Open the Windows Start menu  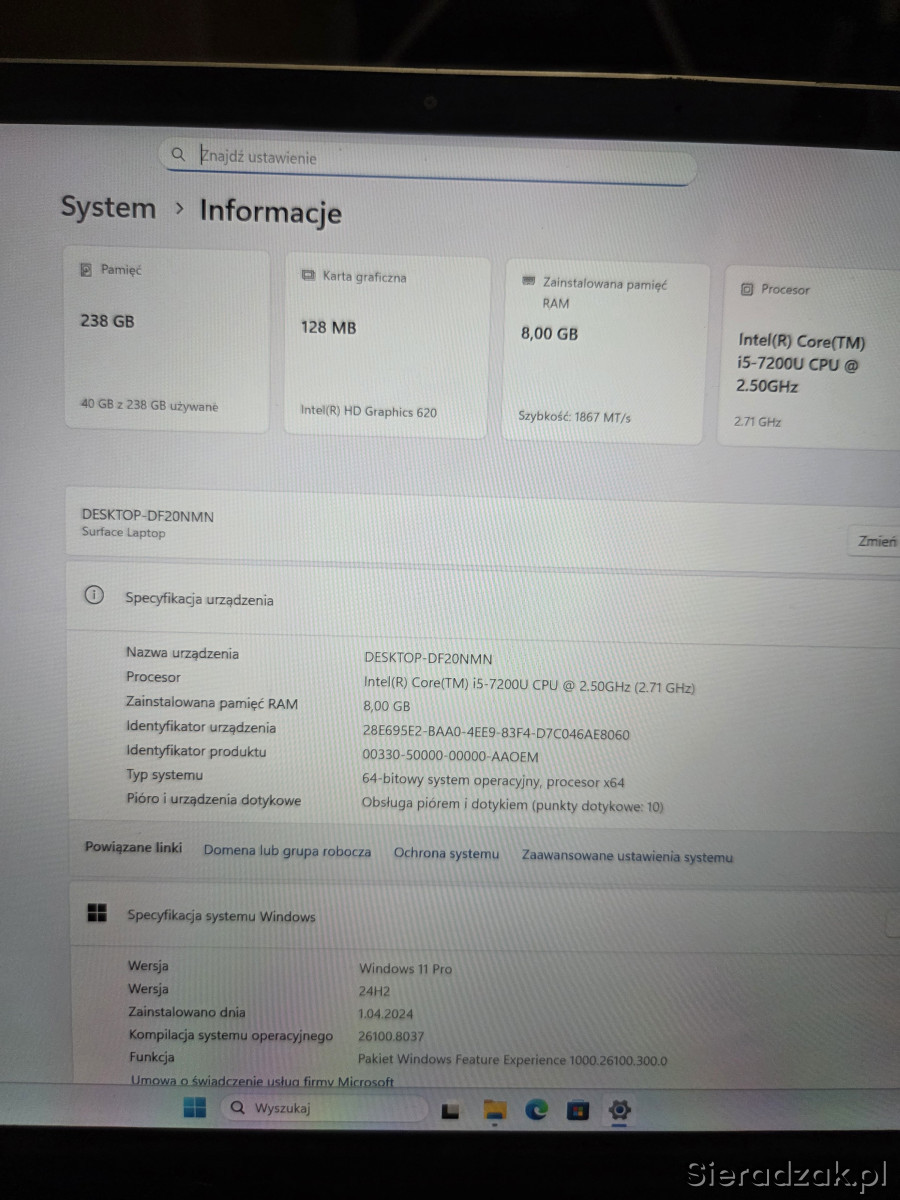[x=195, y=1107]
